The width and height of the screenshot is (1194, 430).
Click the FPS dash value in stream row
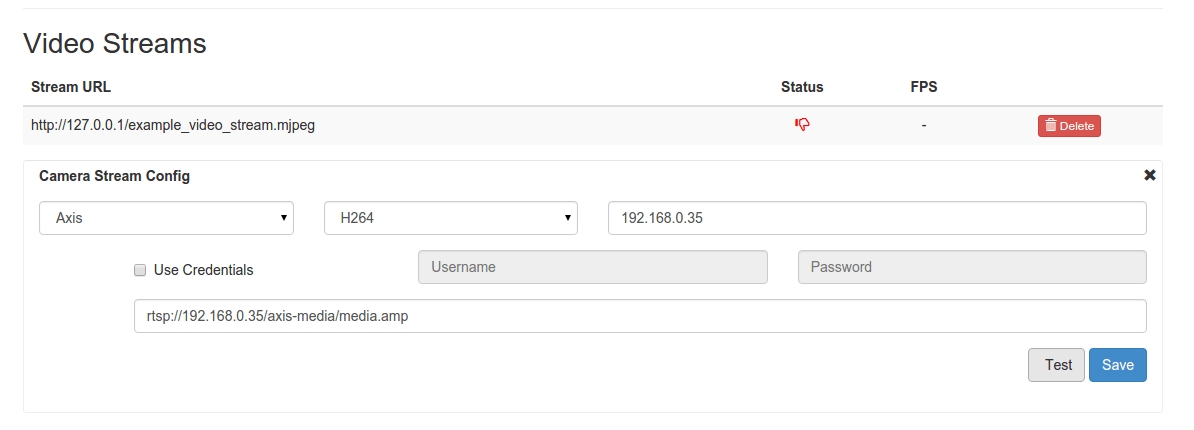pos(923,126)
